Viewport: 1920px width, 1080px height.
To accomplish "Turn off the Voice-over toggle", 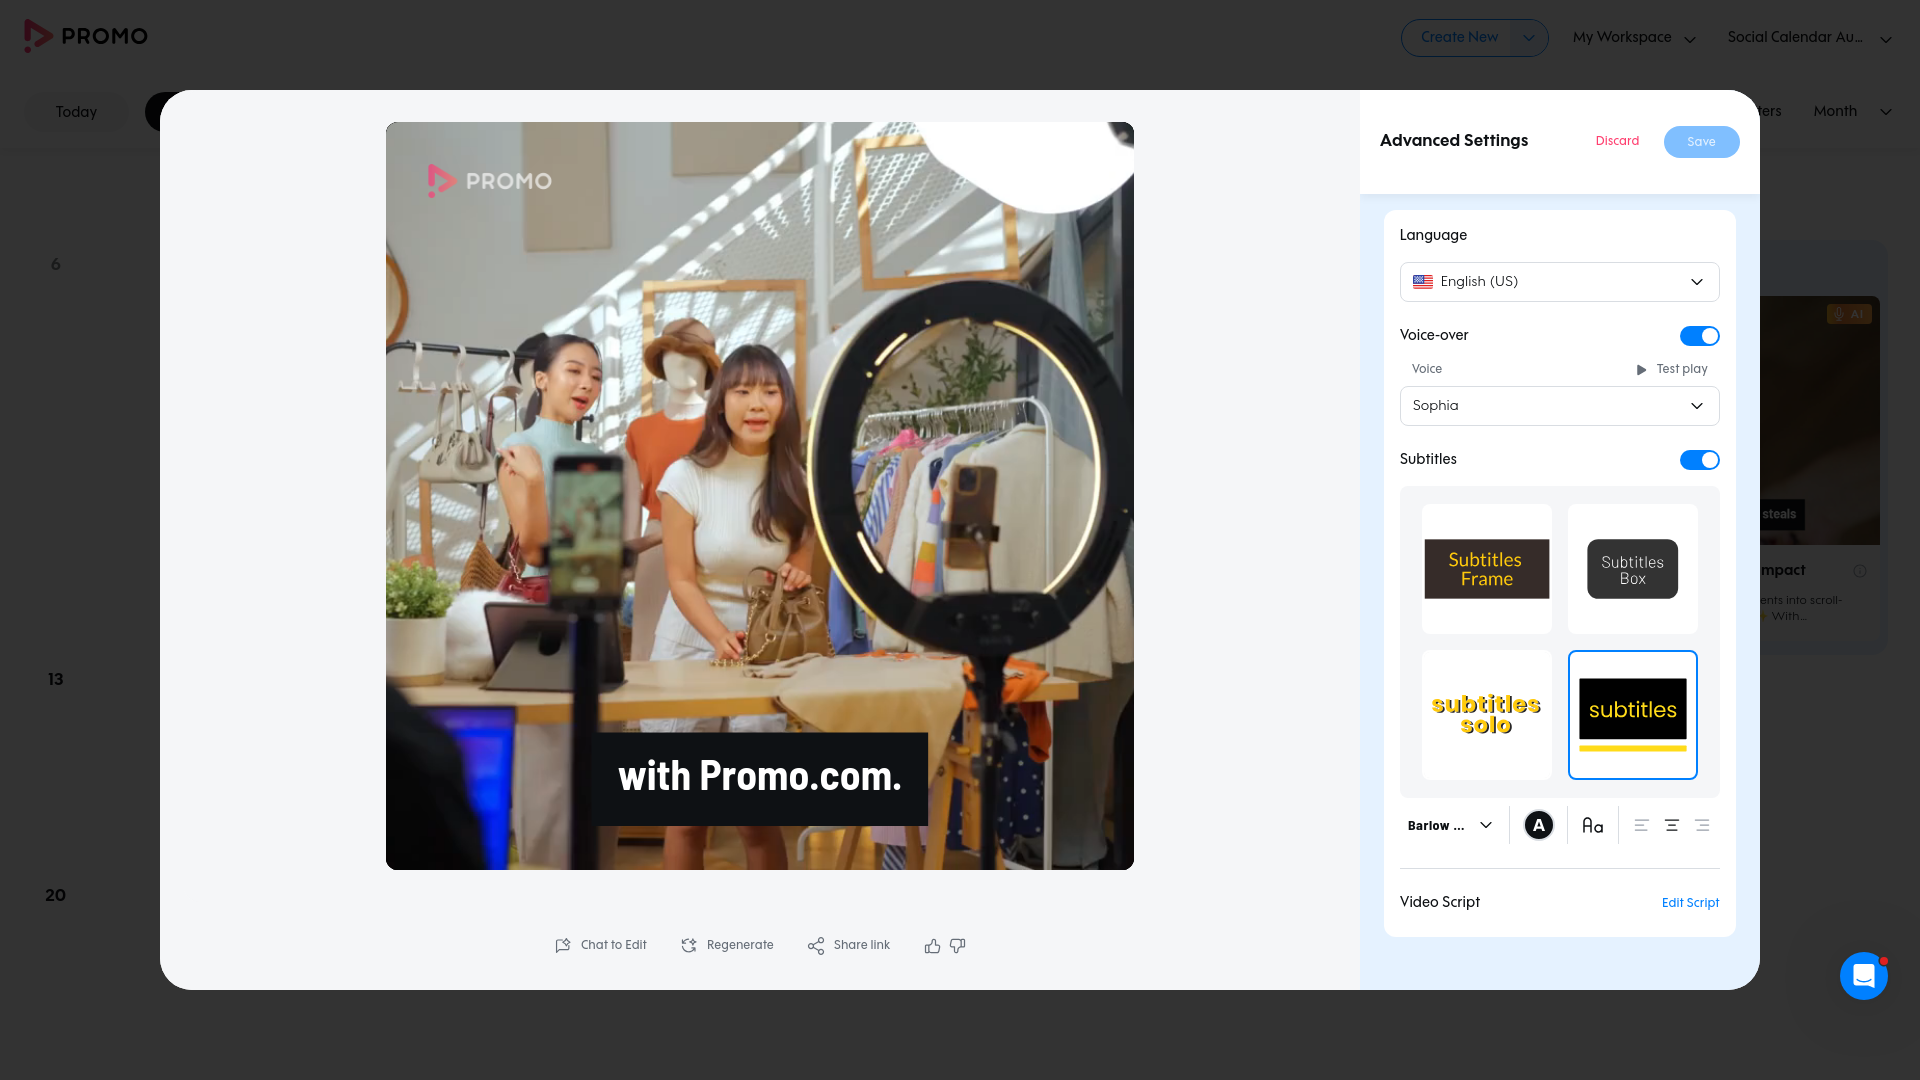I will pyautogui.click(x=1699, y=336).
